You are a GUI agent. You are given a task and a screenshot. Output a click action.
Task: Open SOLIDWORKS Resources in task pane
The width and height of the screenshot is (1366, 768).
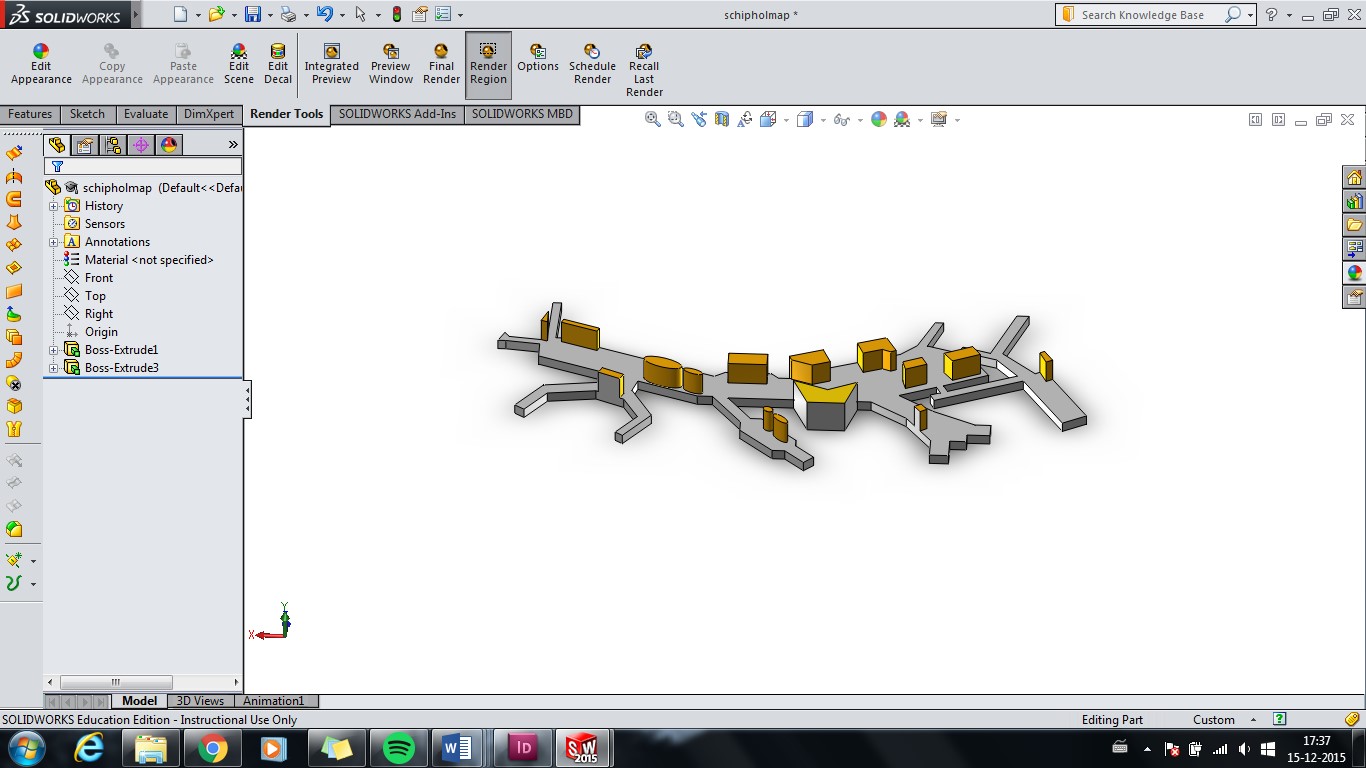1355,178
